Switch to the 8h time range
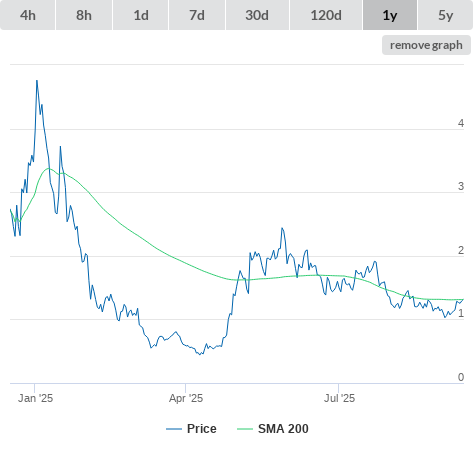 coord(84,15)
